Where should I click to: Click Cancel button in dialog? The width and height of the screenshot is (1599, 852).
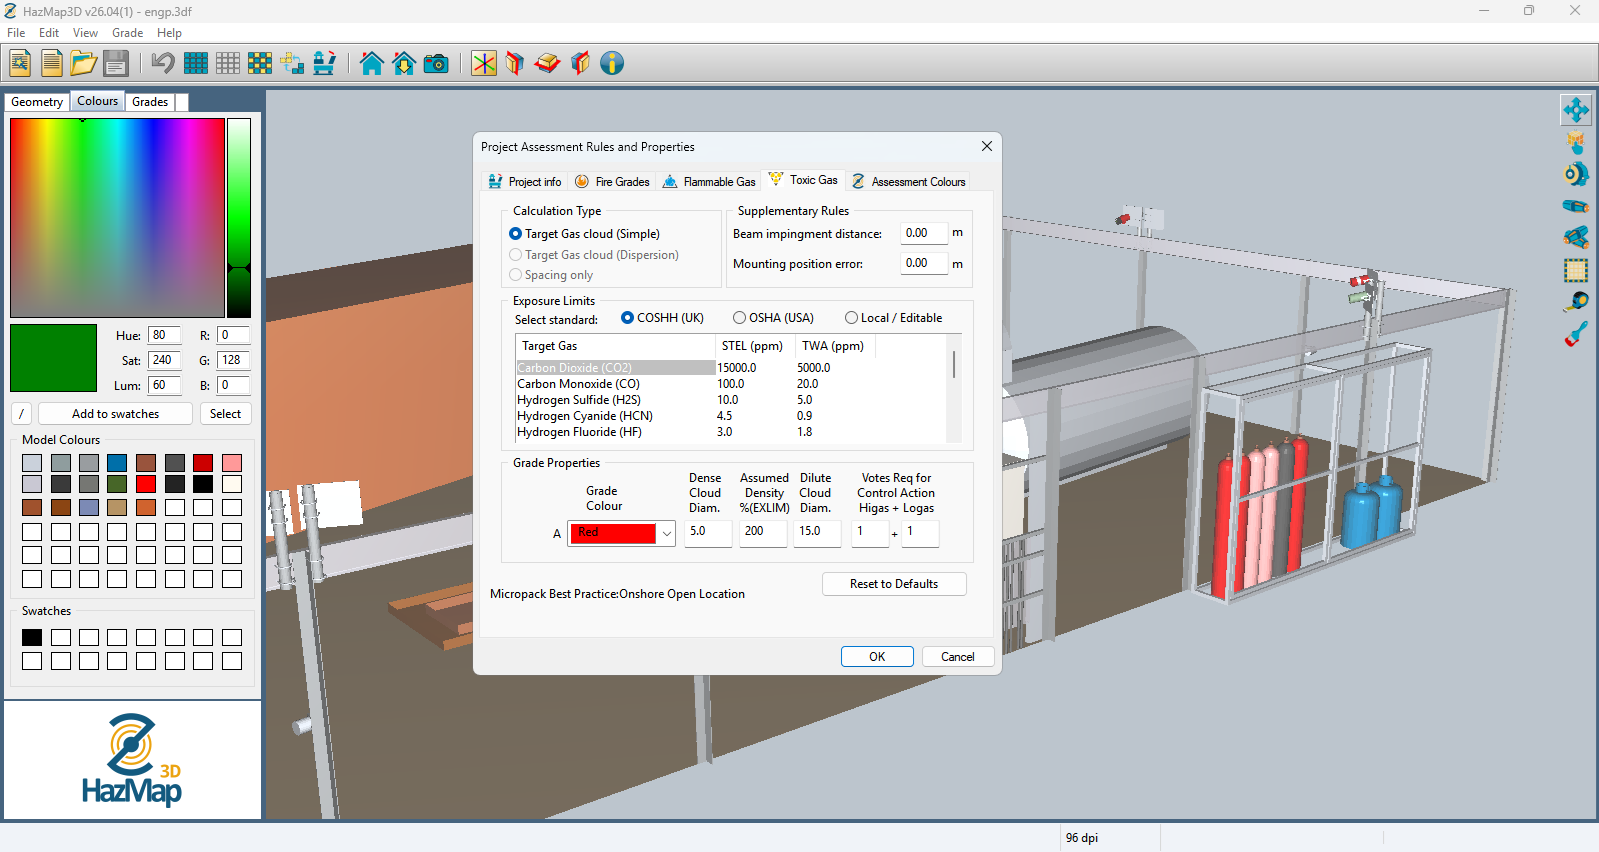(957, 657)
